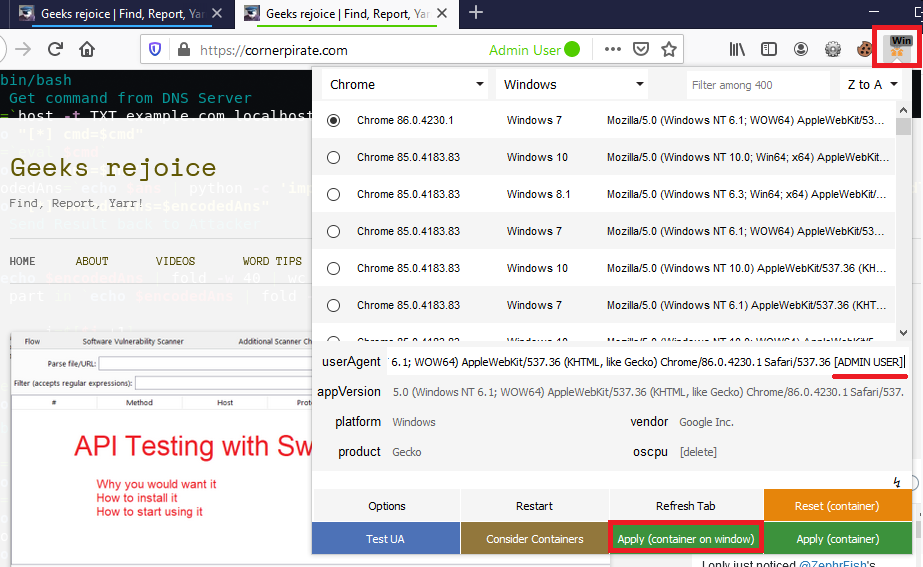923x567 pixels.
Task: Open a new browser tab with plus
Action: point(476,13)
